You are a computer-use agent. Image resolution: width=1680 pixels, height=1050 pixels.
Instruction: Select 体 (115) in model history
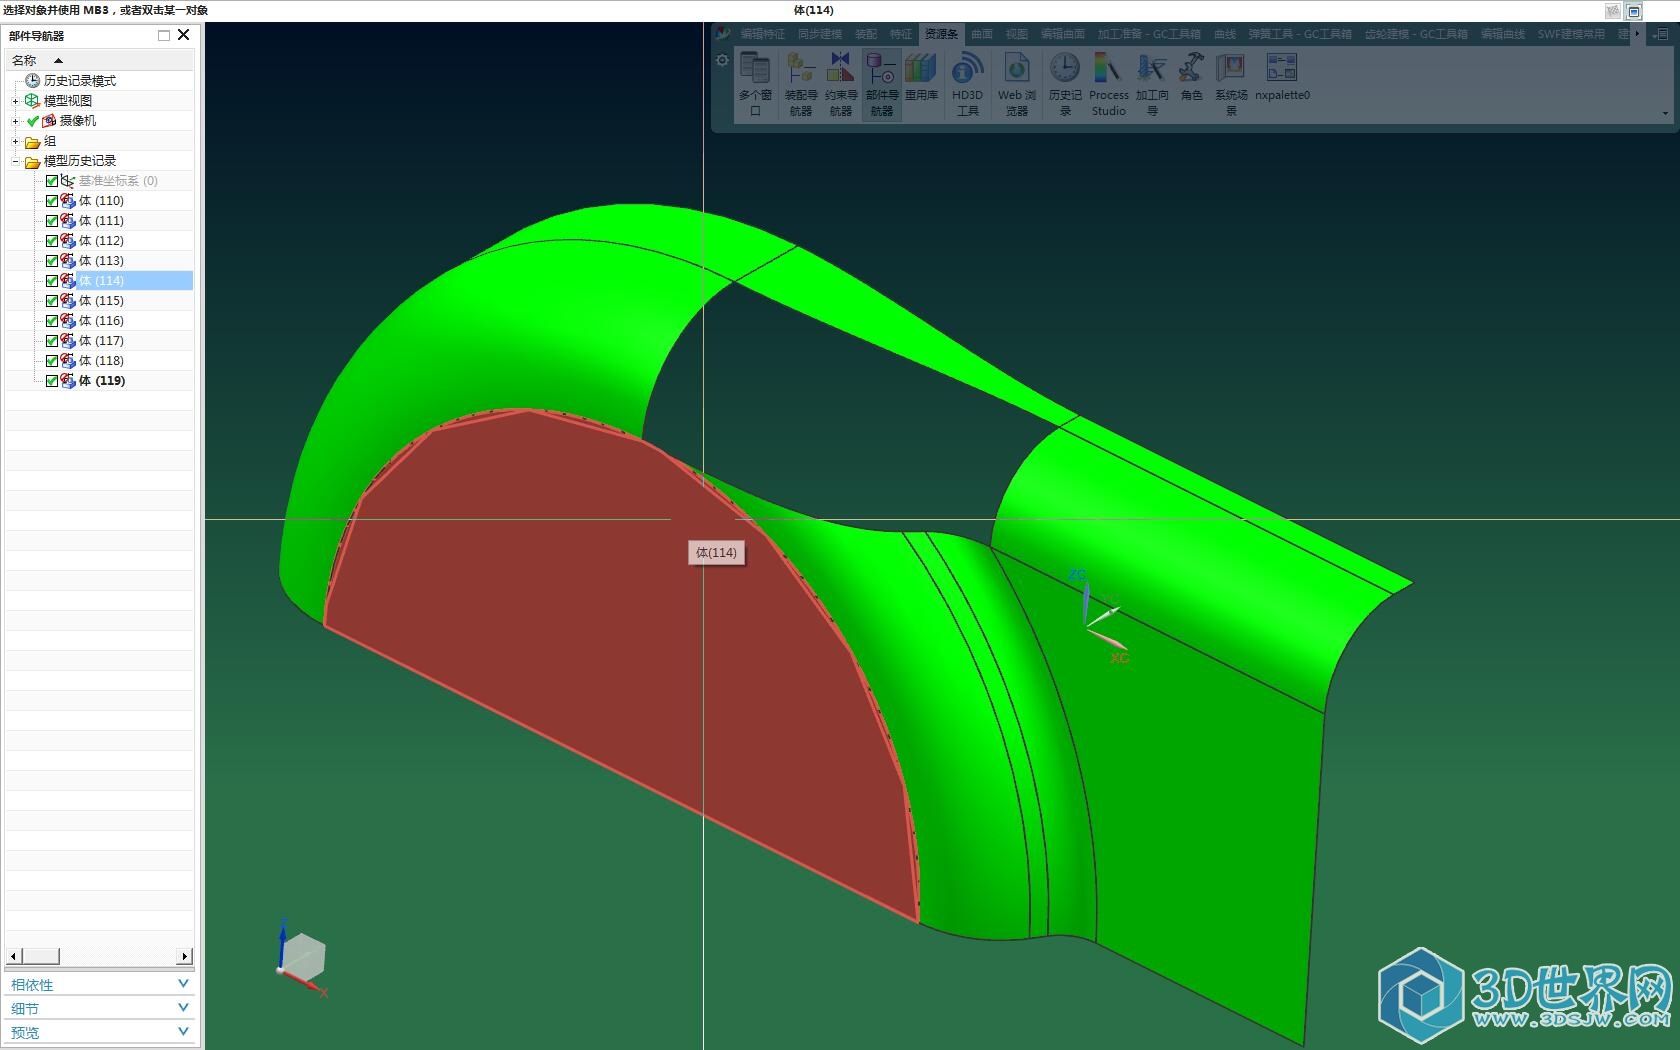tap(101, 301)
